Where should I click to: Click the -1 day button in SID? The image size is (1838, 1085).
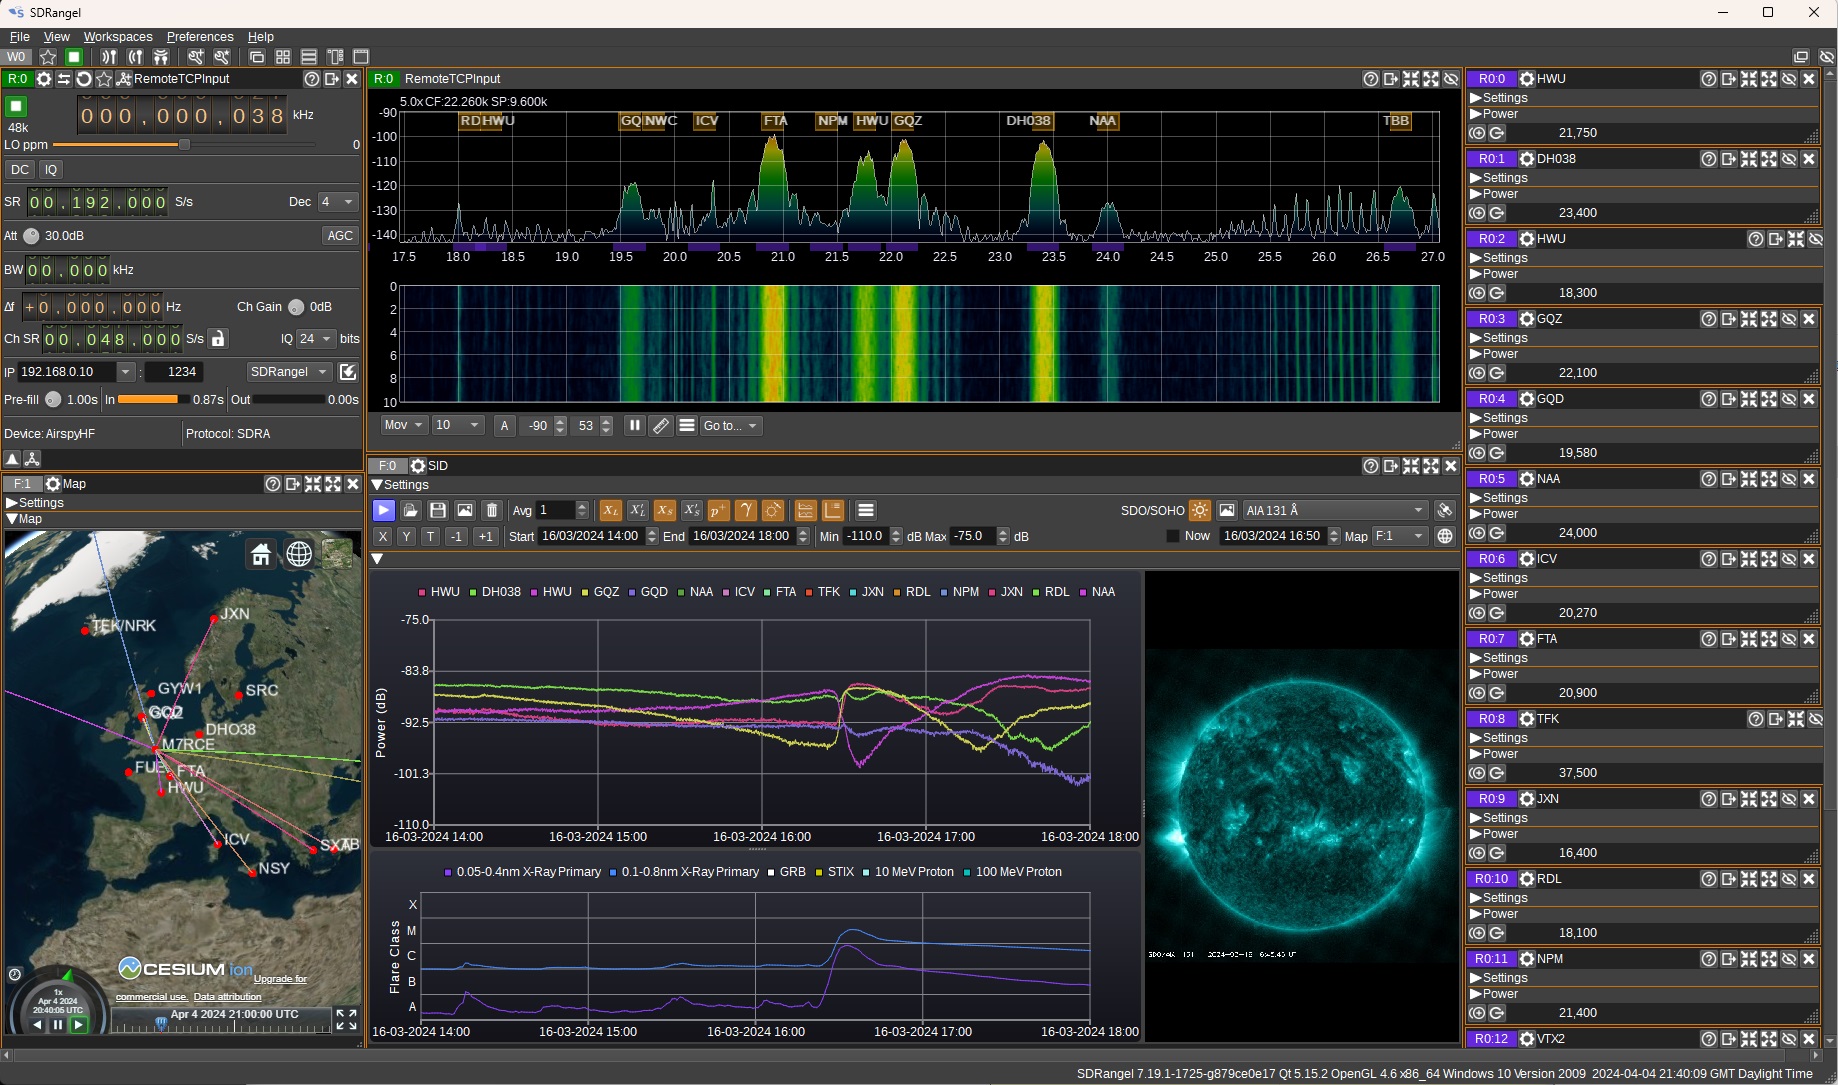(x=456, y=537)
